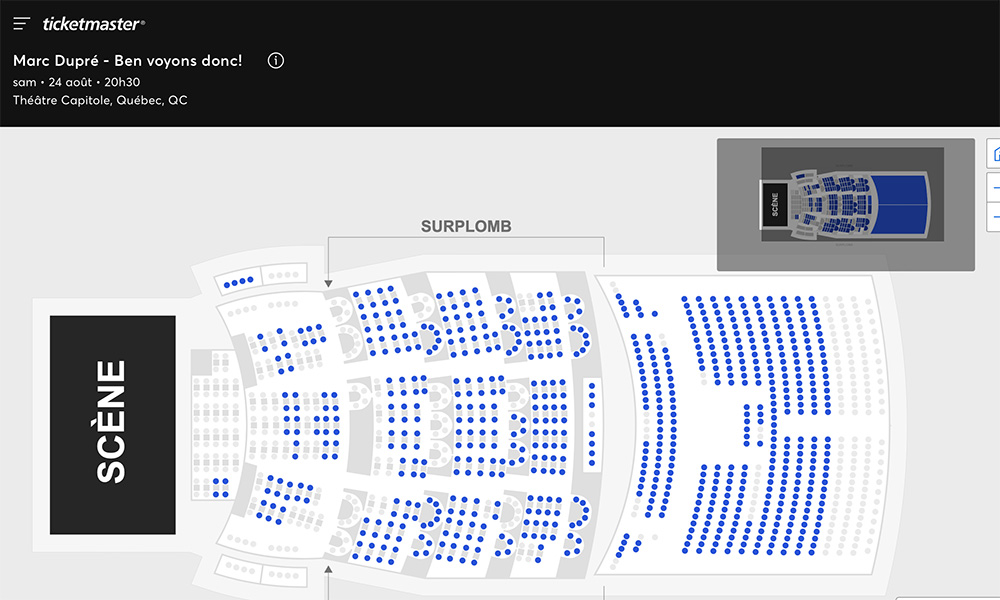Zoom in on the seat map

(995, 186)
